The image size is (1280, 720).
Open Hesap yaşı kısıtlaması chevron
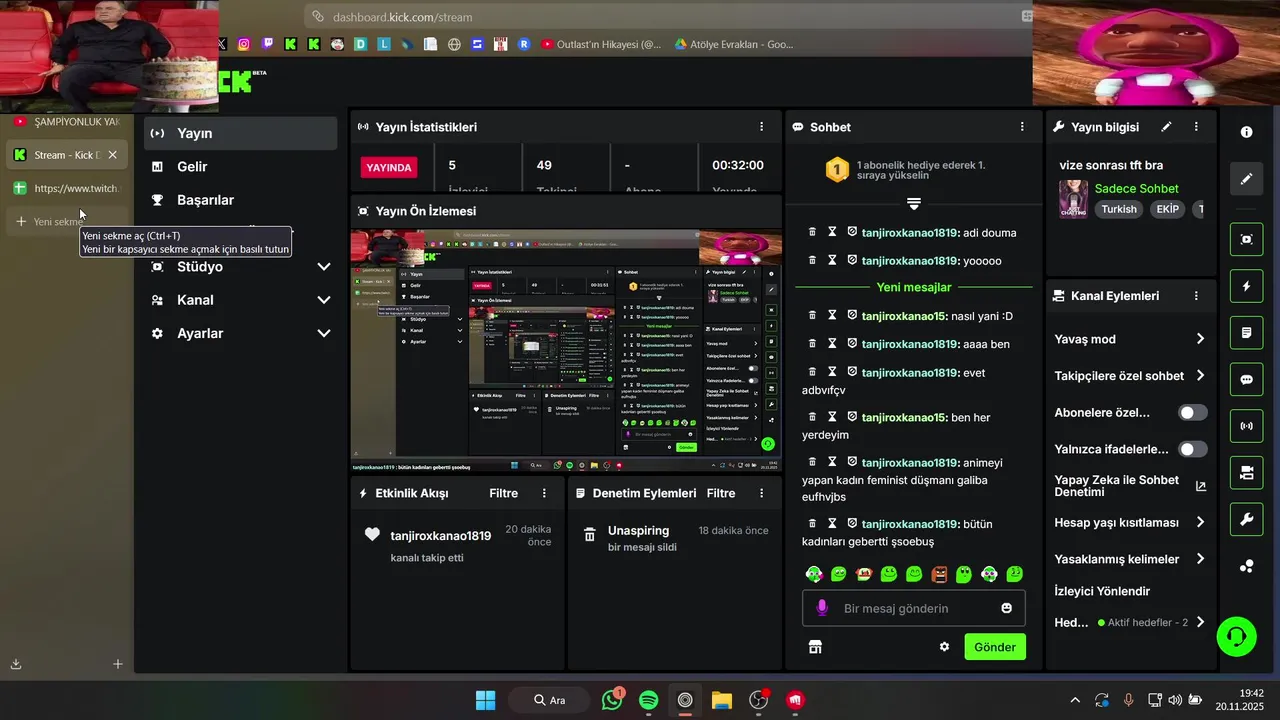coord(1200,522)
